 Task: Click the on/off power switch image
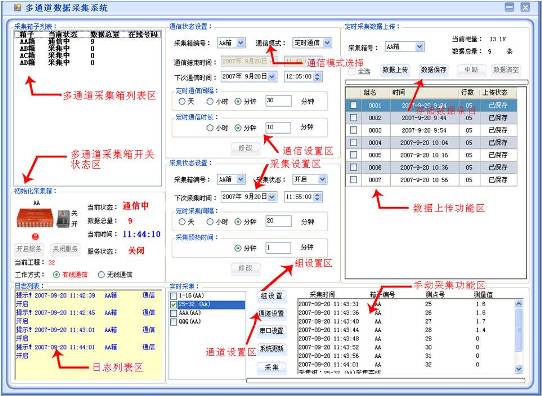[64, 219]
